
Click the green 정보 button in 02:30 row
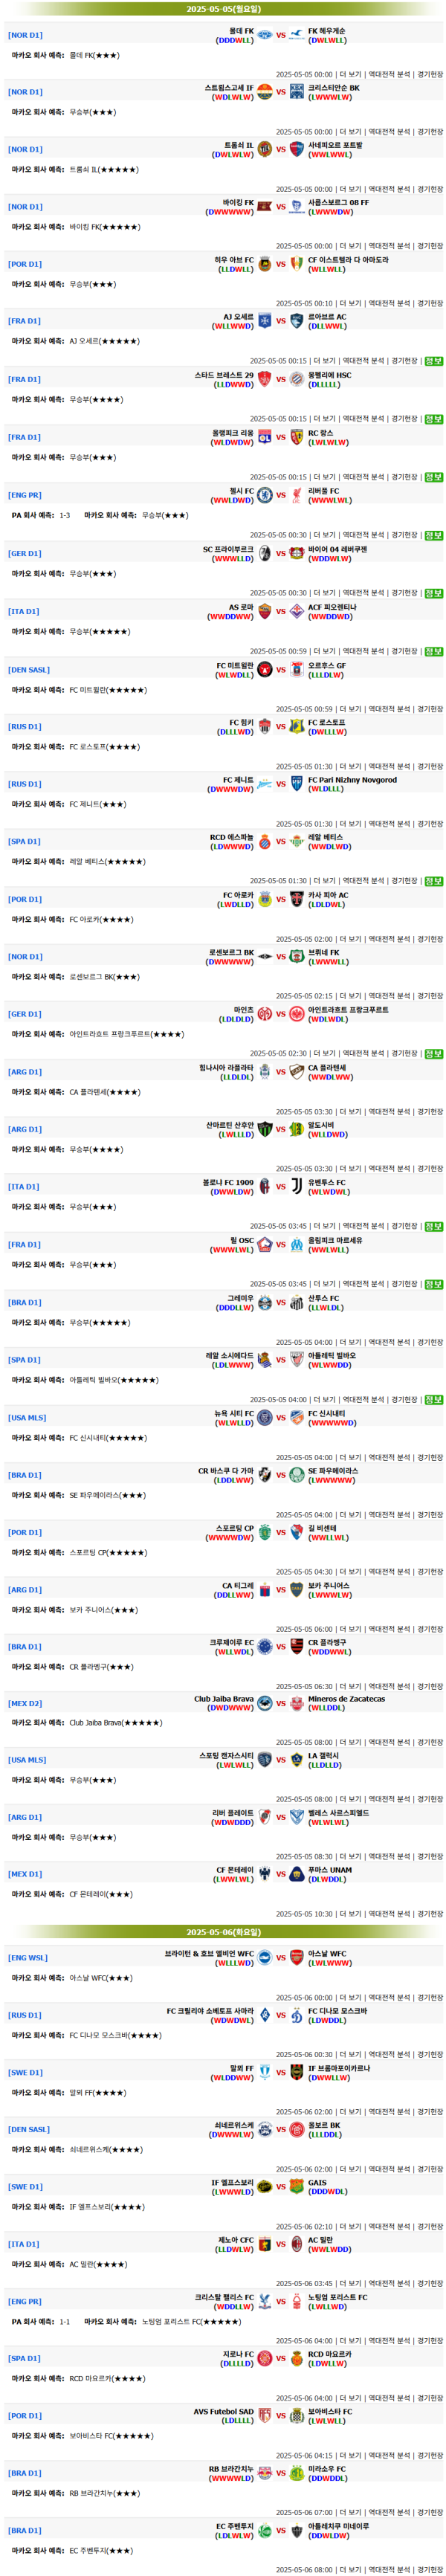click(433, 1054)
